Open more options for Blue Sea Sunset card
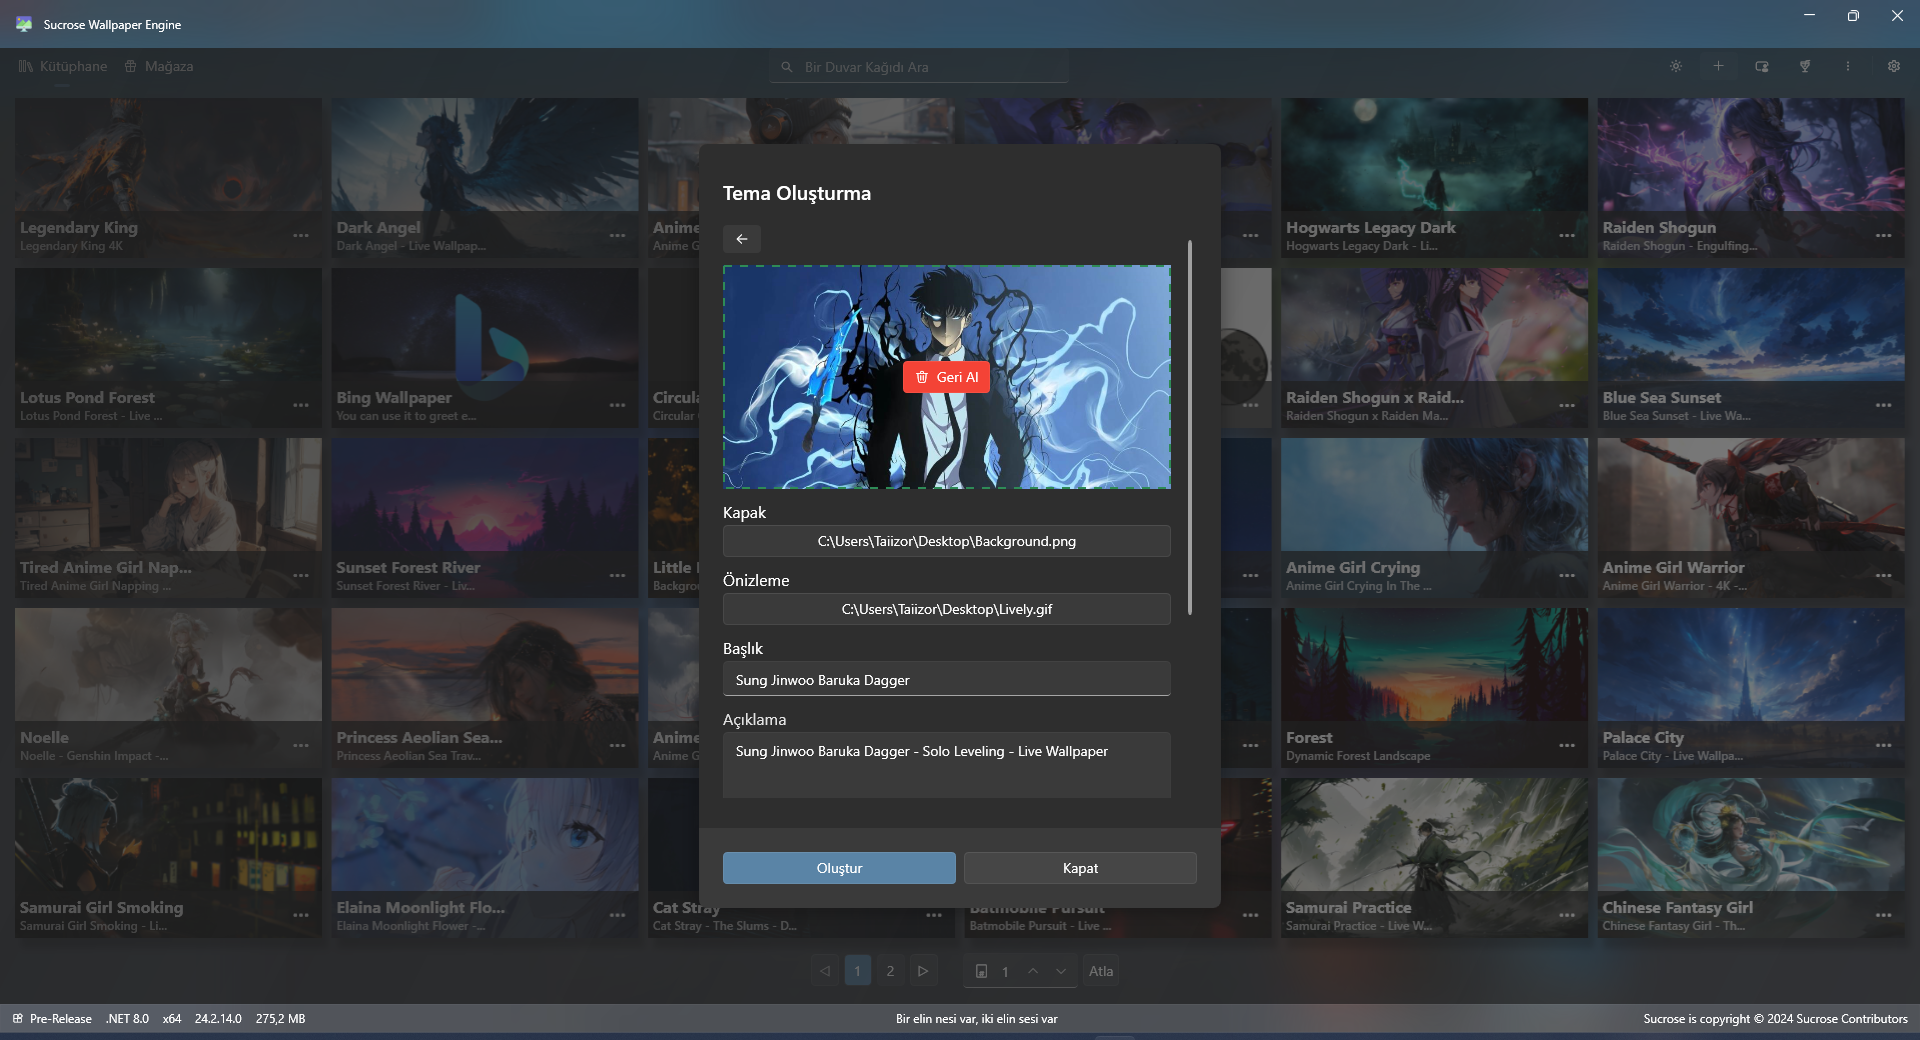Screen dimensions: 1920x1040 click(1884, 406)
